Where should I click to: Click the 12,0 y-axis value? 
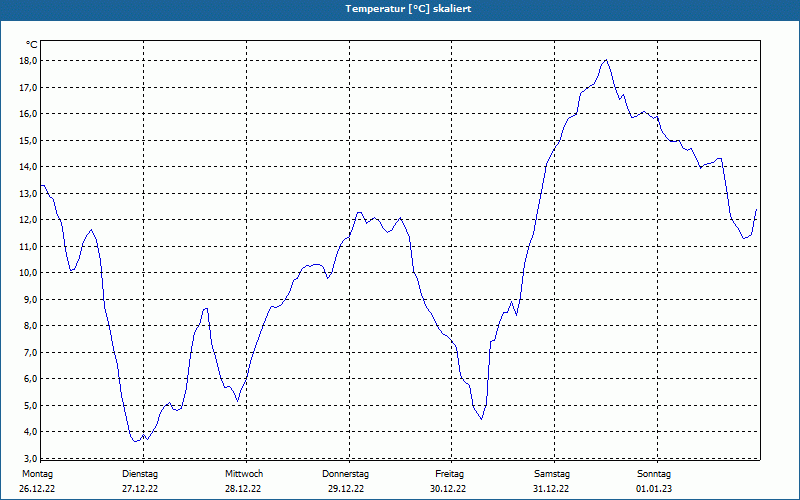click(28, 220)
